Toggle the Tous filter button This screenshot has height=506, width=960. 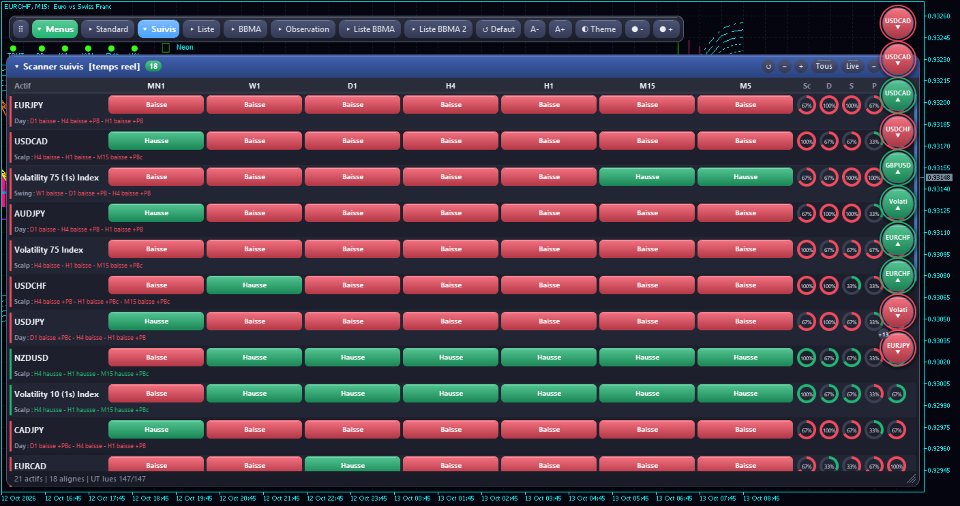(x=823, y=66)
